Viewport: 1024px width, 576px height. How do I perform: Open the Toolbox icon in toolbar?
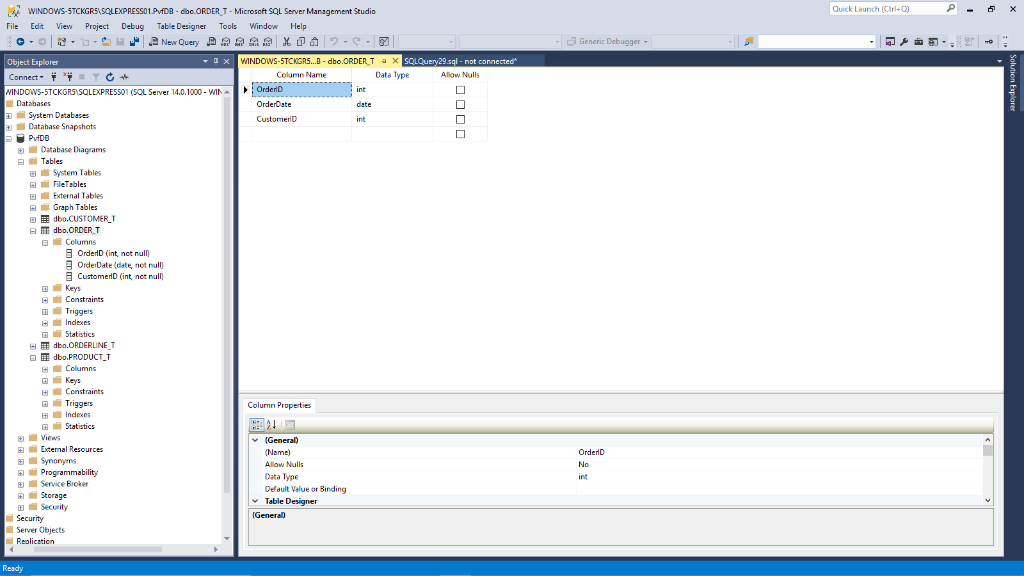pyautogui.click(x=918, y=42)
